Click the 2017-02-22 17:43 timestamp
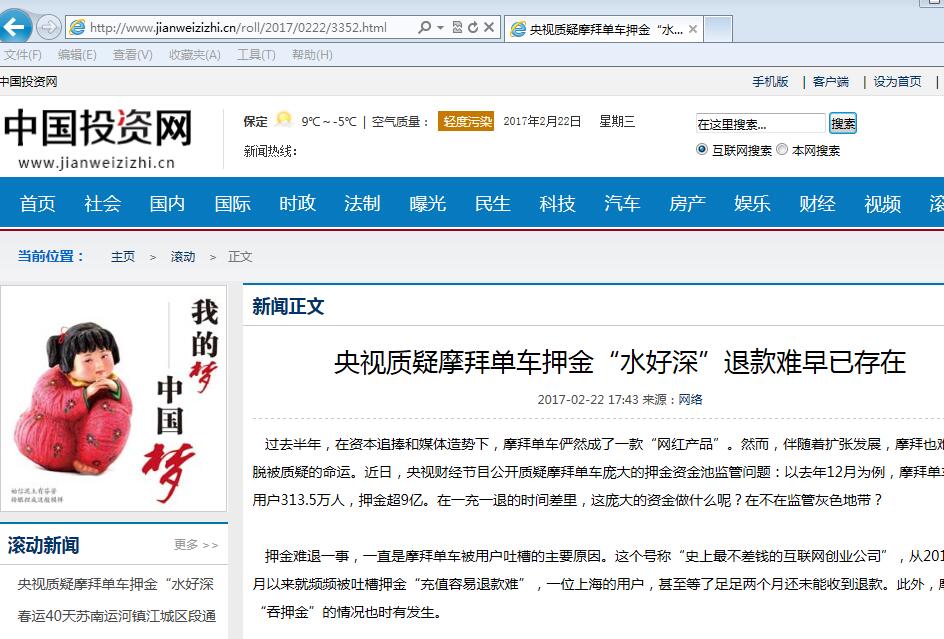944x639 pixels. 588,399
